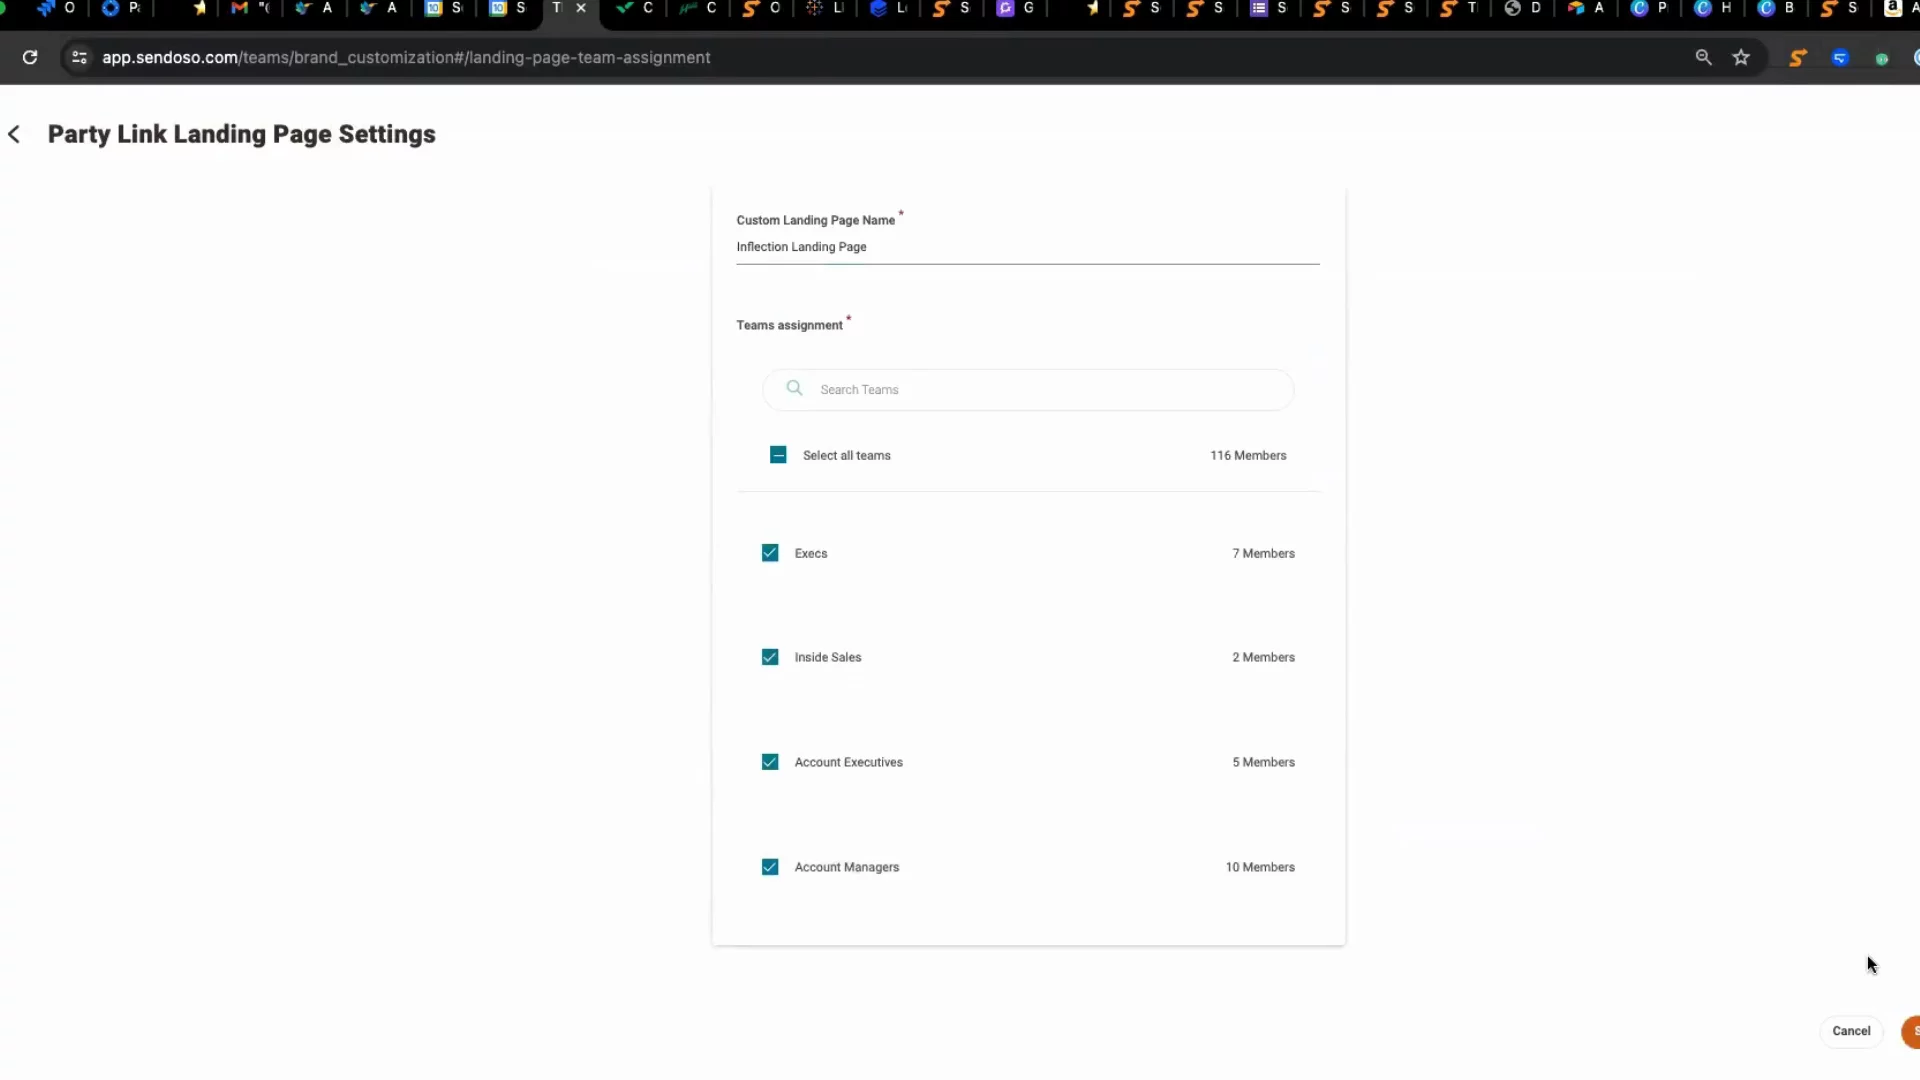Go back using the left chevron arrow
This screenshot has width=1920, height=1080.
(x=14, y=134)
